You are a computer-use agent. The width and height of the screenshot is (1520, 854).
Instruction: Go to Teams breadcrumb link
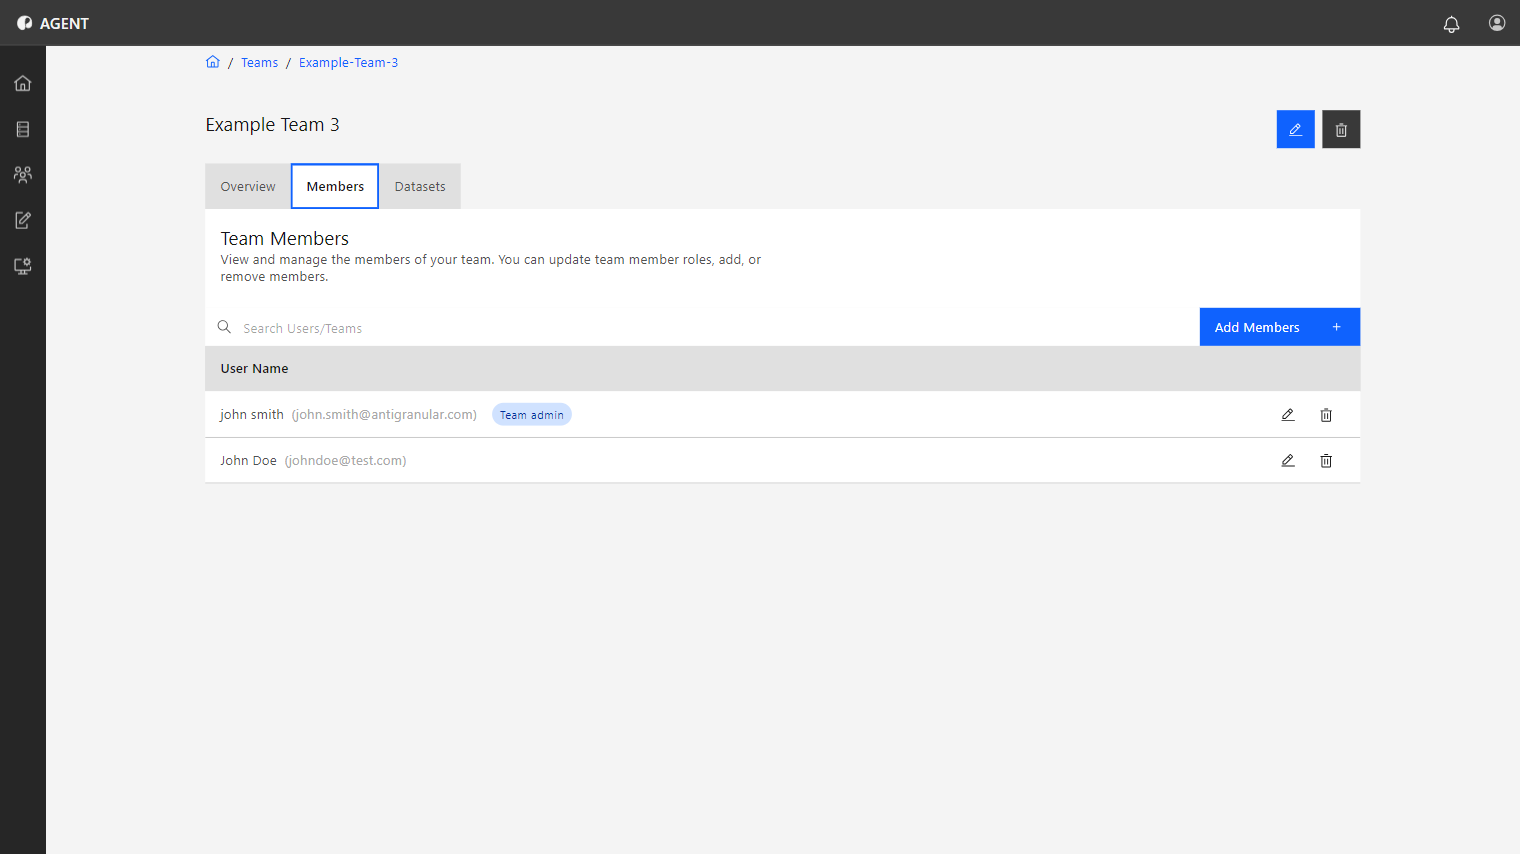tap(259, 62)
